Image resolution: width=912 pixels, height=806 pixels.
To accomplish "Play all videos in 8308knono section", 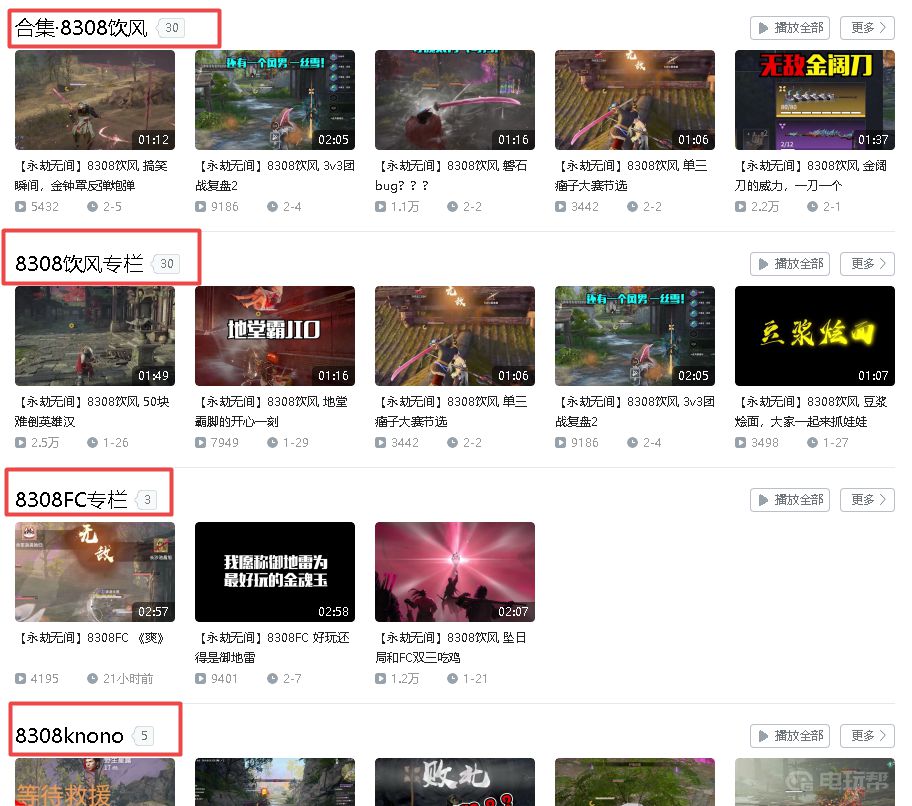I will [x=790, y=736].
